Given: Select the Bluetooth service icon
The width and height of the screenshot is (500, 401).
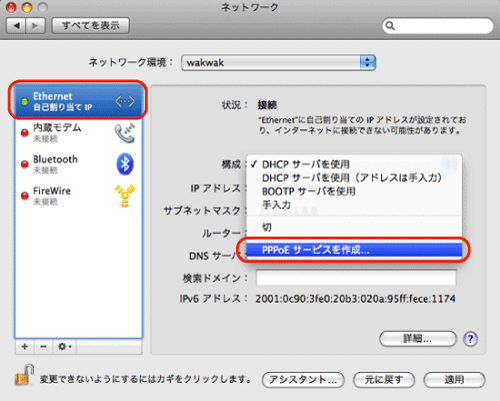Looking at the screenshot, I should tap(125, 164).
